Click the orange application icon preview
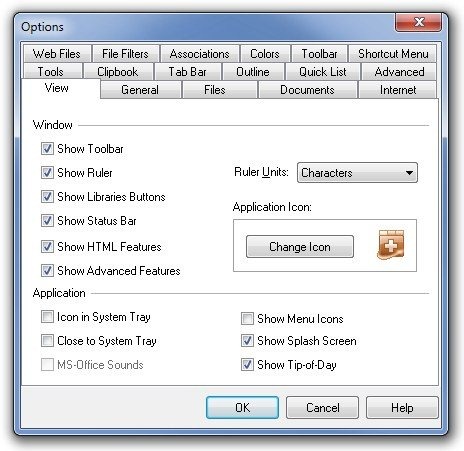This screenshot has height=451, width=464. (391, 245)
